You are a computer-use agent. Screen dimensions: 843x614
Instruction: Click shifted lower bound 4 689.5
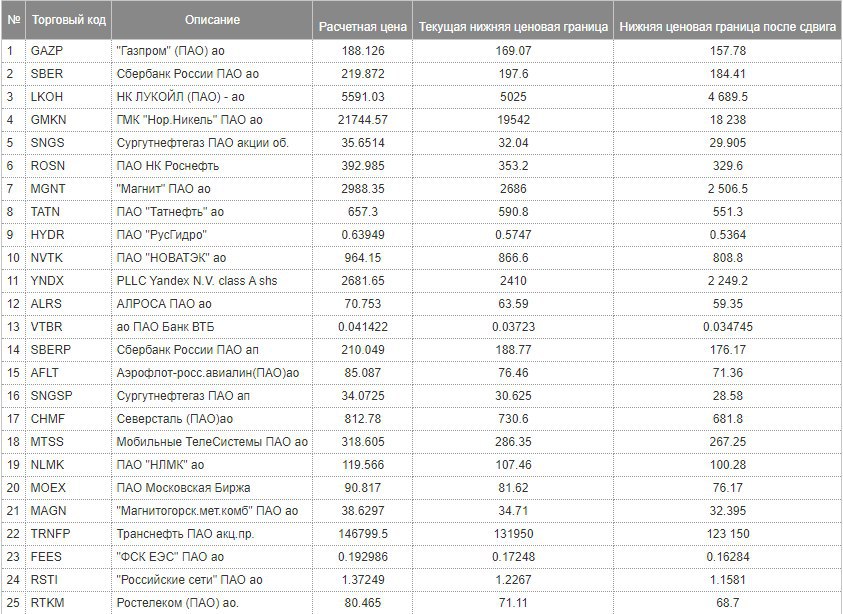click(x=728, y=97)
